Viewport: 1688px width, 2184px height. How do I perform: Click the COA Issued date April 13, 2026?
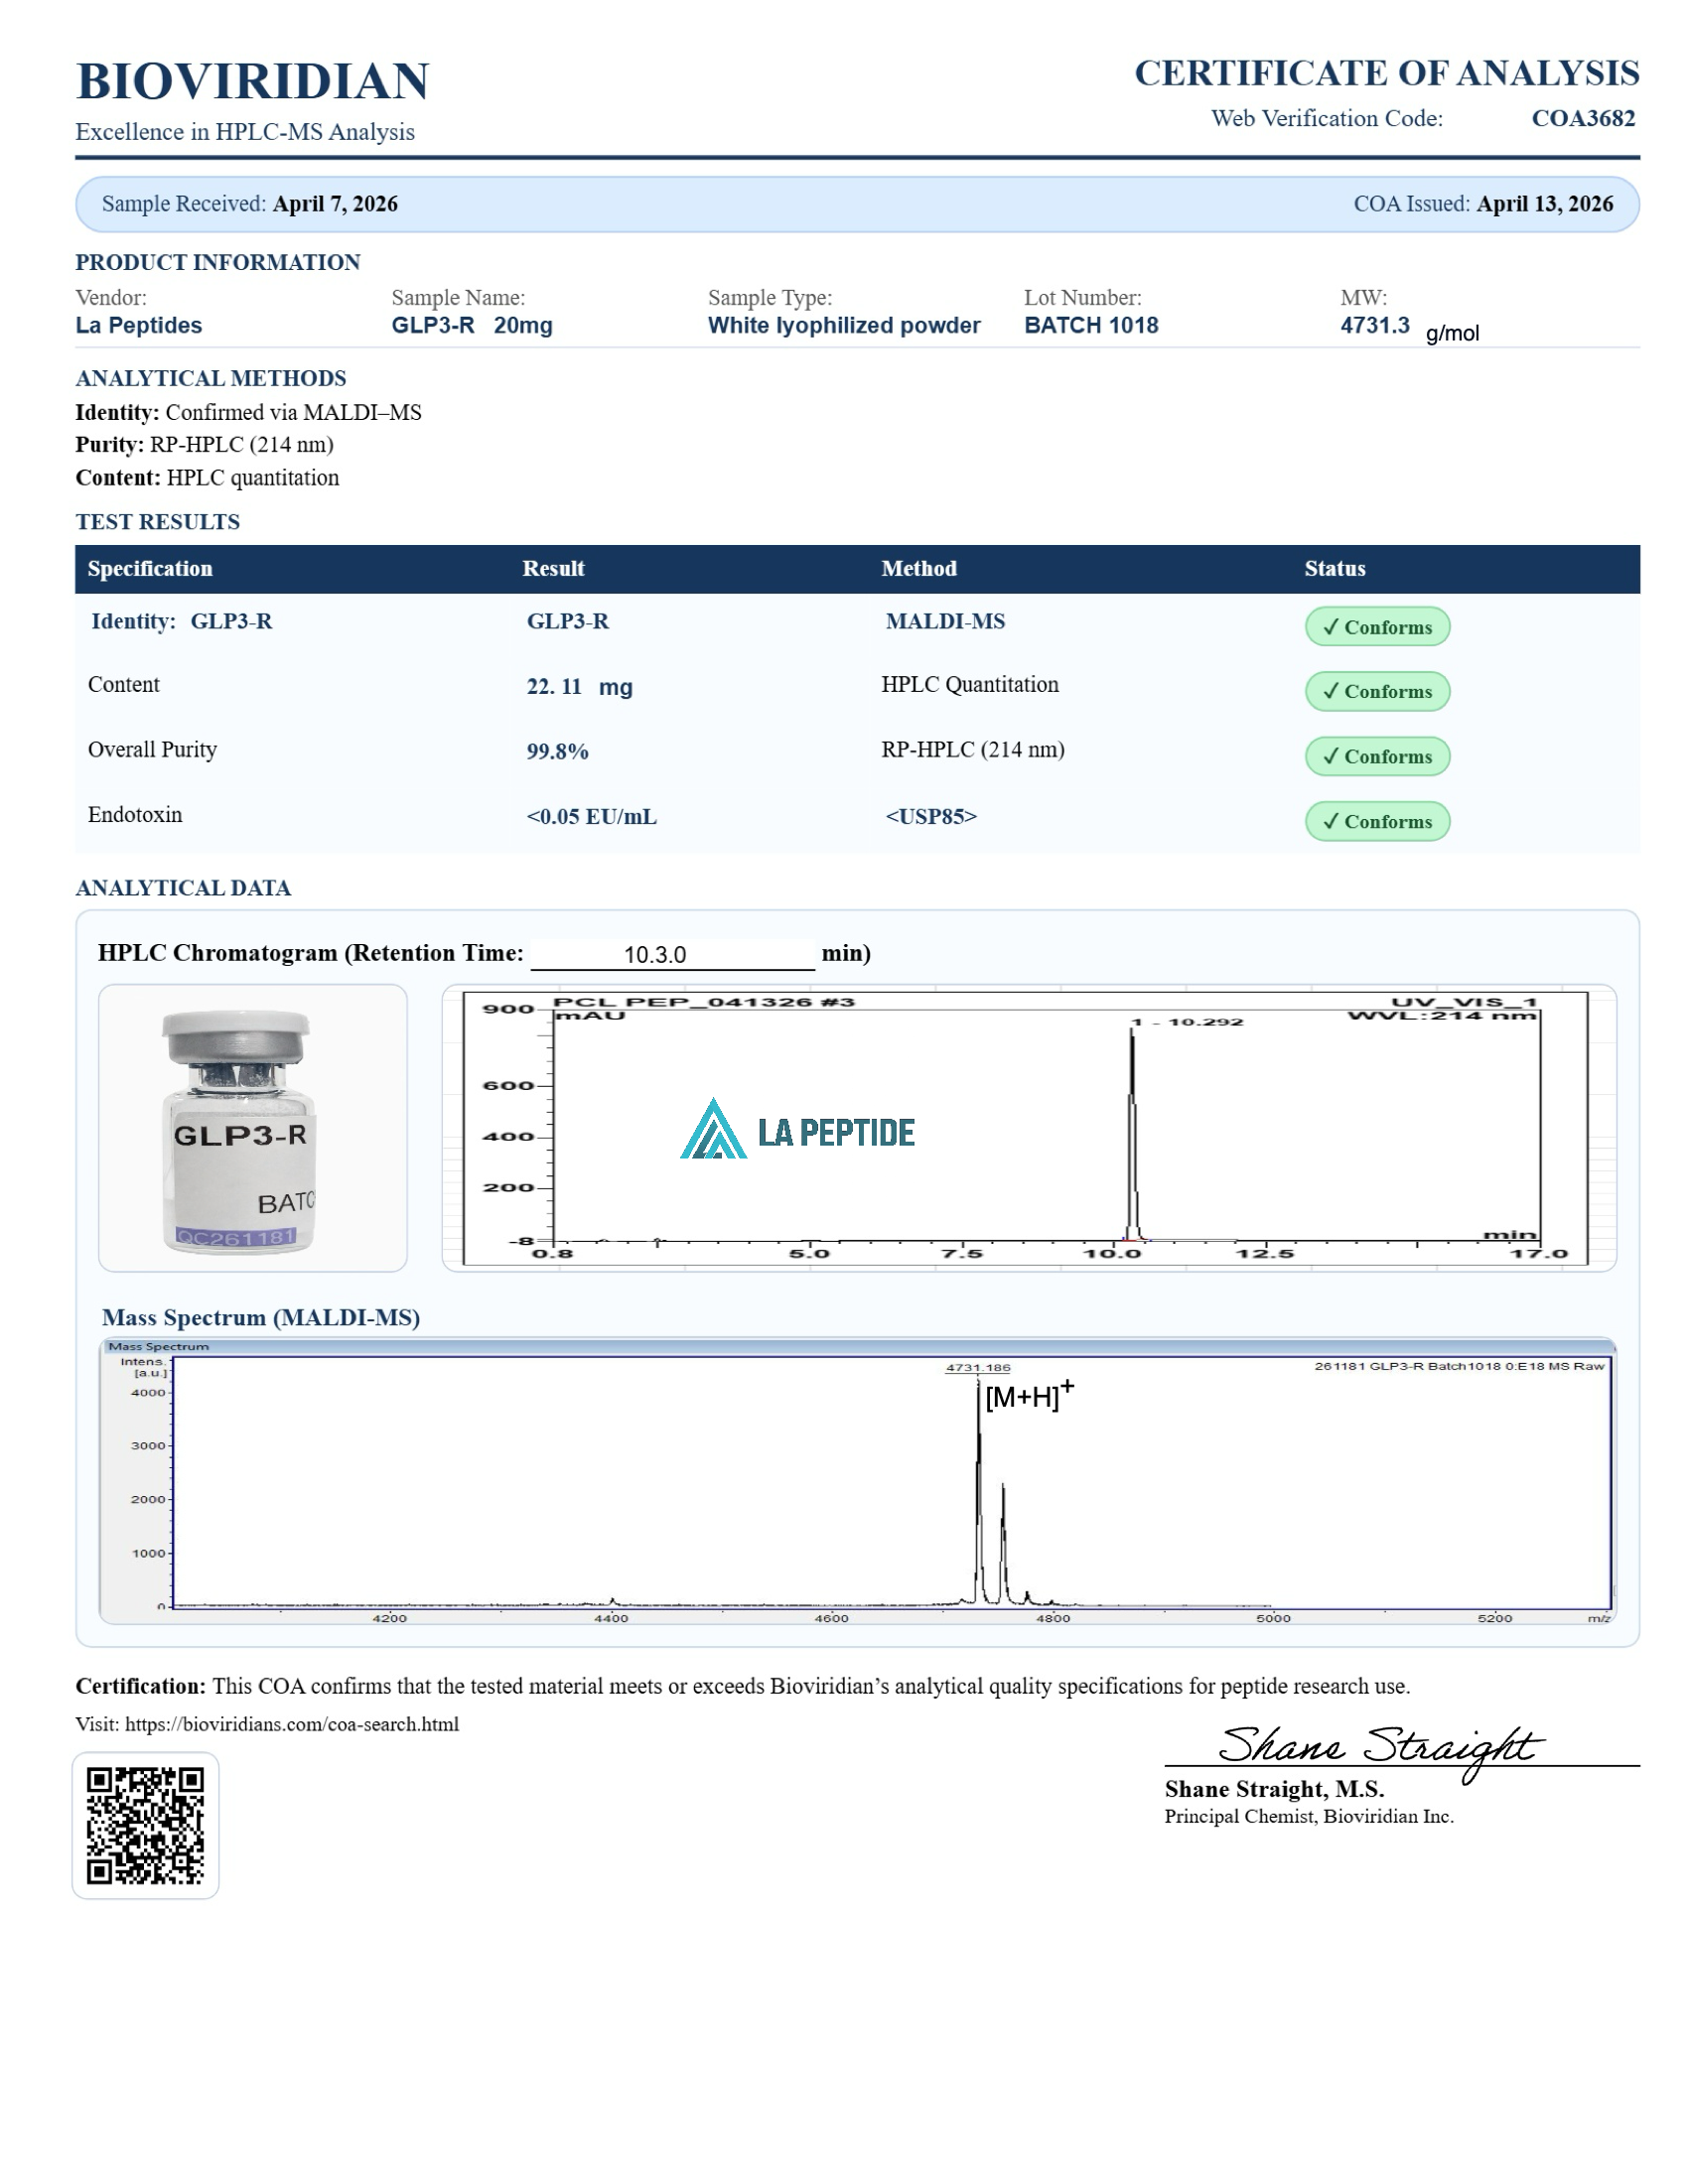click(1544, 204)
